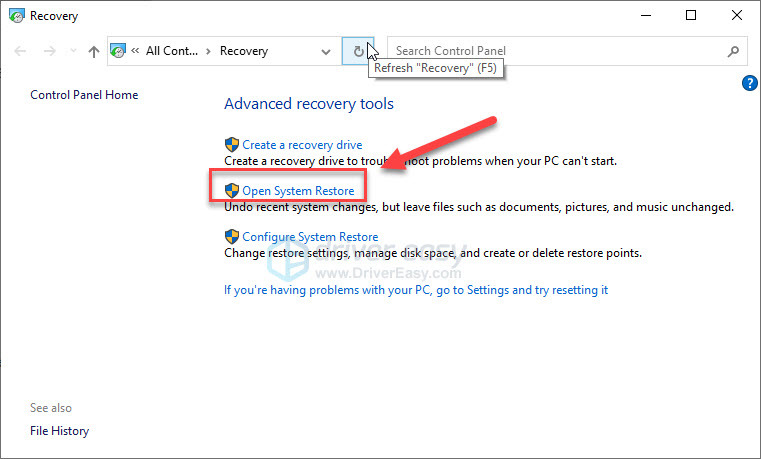Click the Advanced recovery tools heading

coord(309,104)
